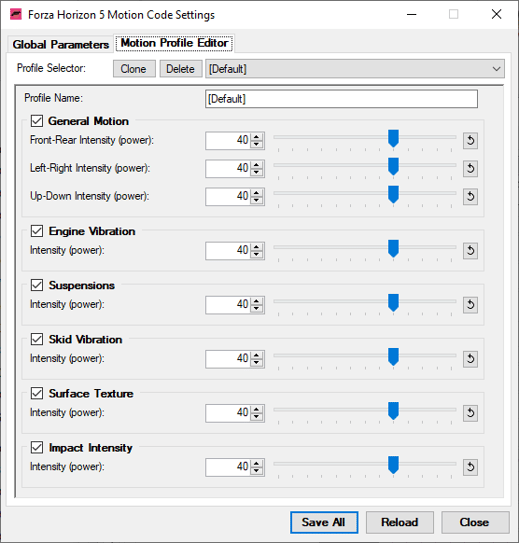Uncheck Impact Intensity checkbox

pyautogui.click(x=37, y=447)
